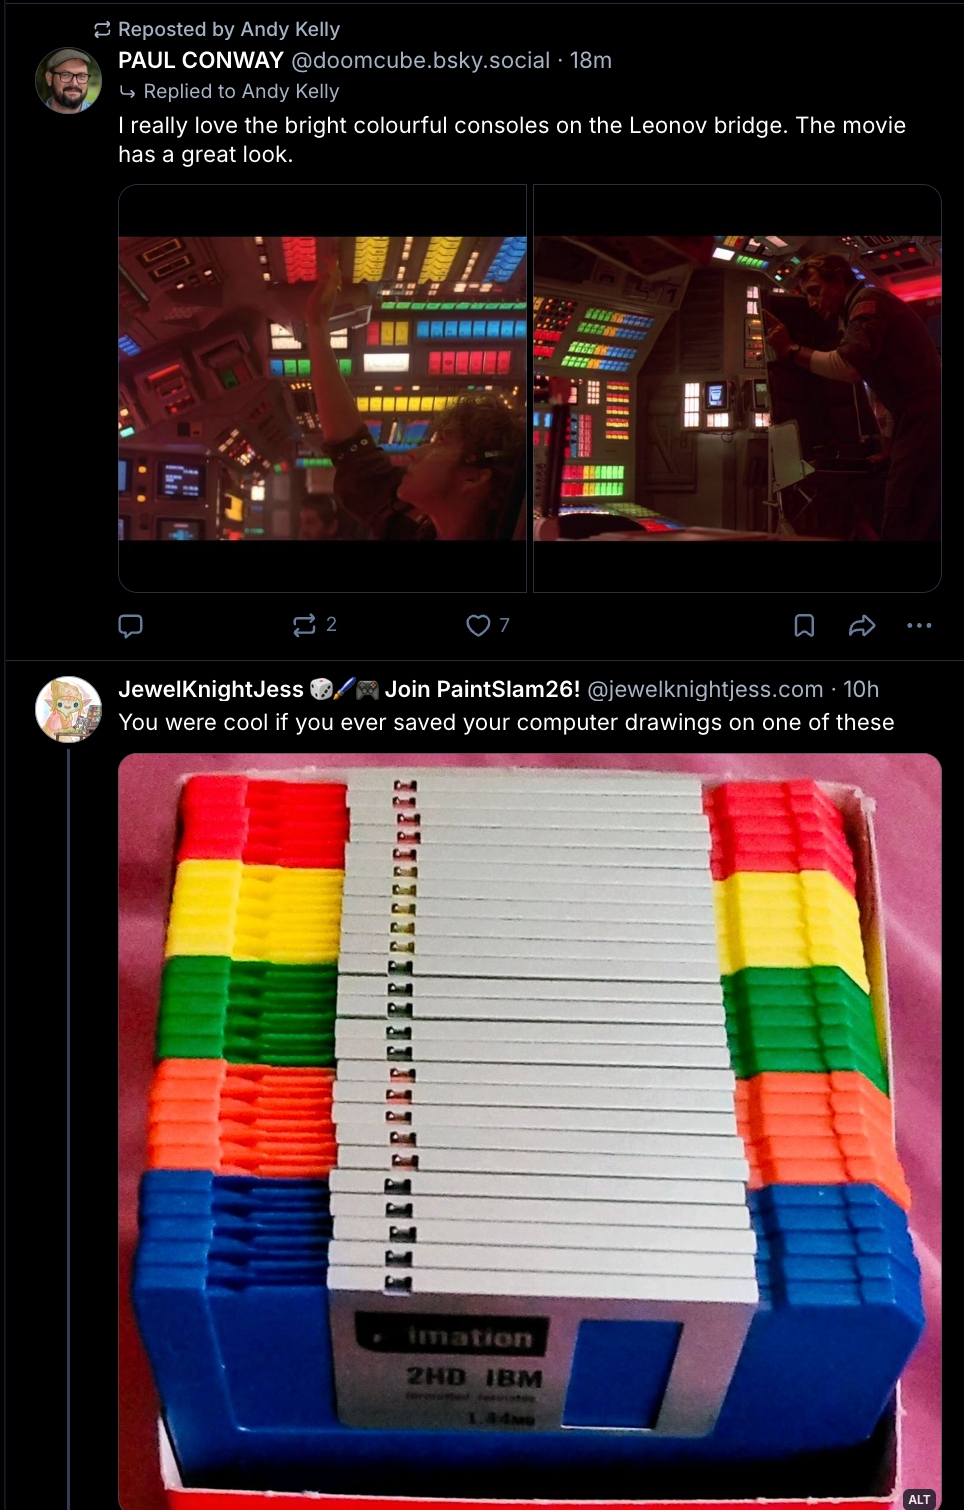Image resolution: width=964 pixels, height=1510 pixels.
Task: Open JewelKnightJess post text about computer drawings
Action: (x=506, y=722)
